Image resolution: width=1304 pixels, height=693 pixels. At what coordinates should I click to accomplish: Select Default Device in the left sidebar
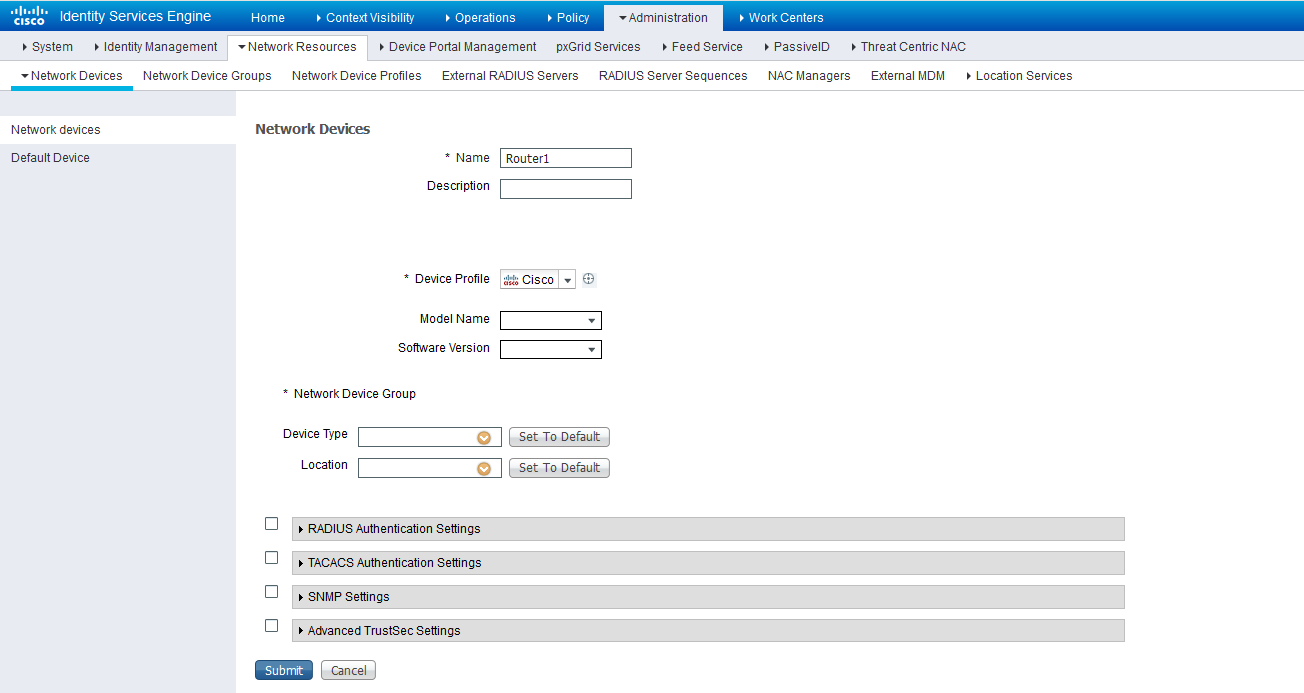[x=50, y=157]
